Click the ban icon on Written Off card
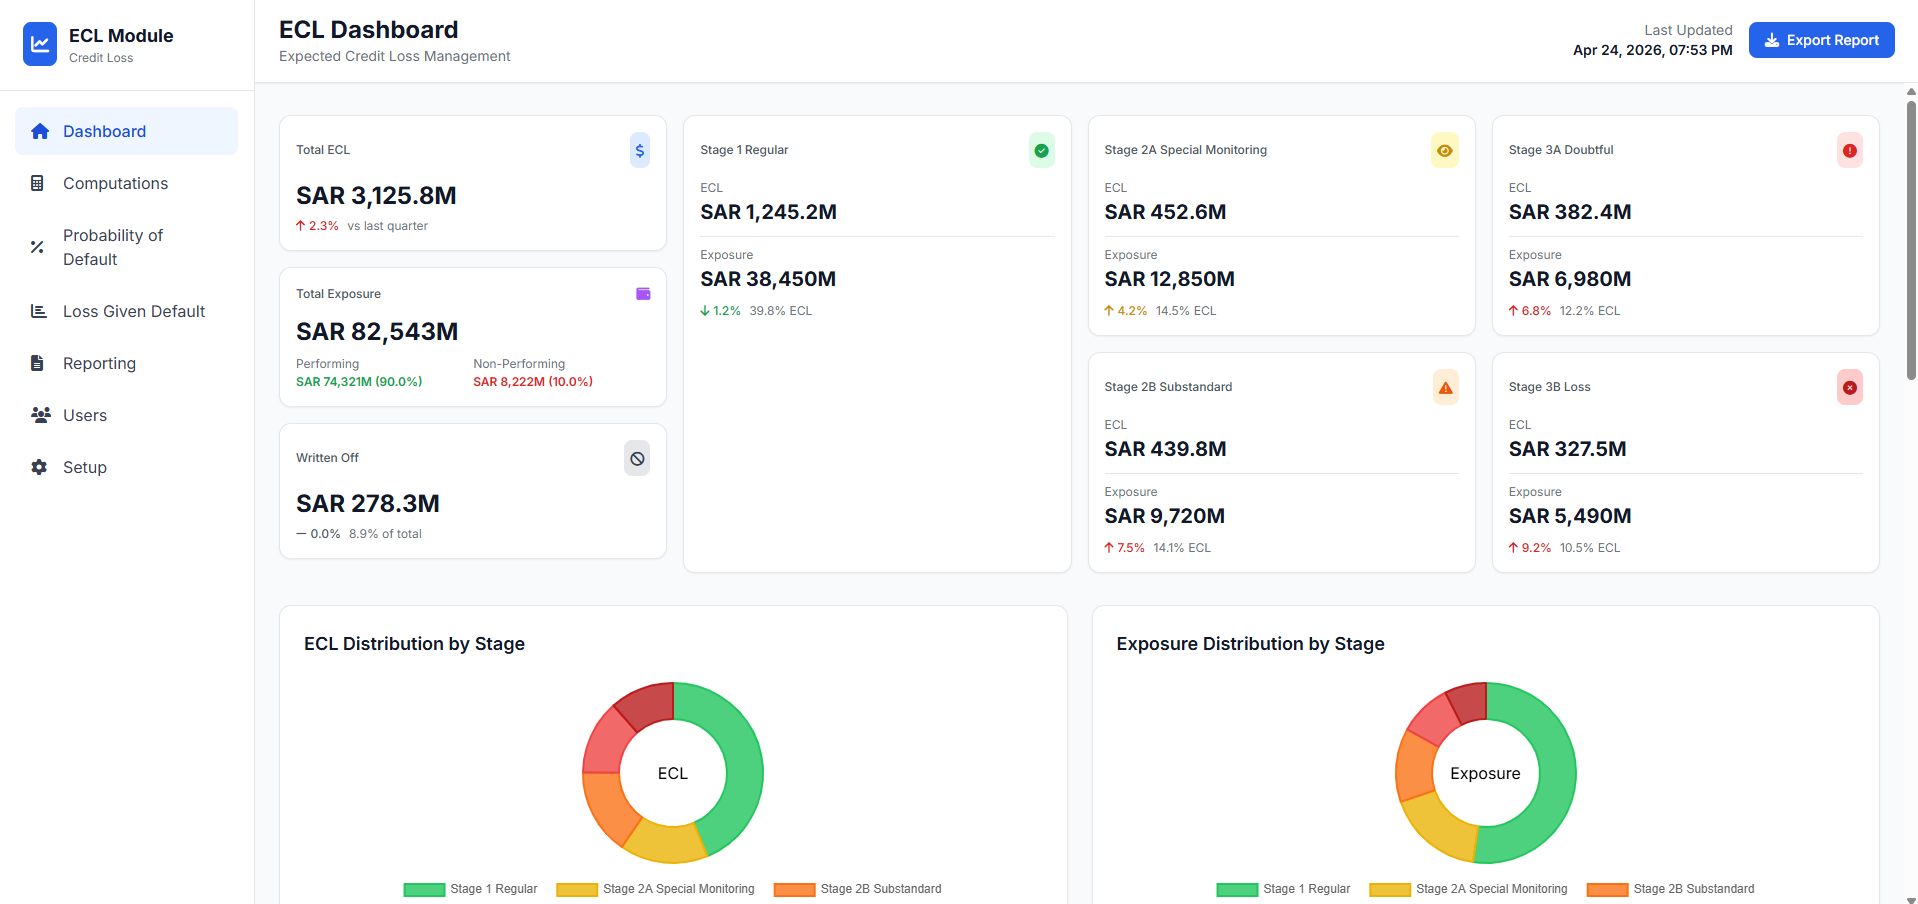 pyautogui.click(x=637, y=459)
